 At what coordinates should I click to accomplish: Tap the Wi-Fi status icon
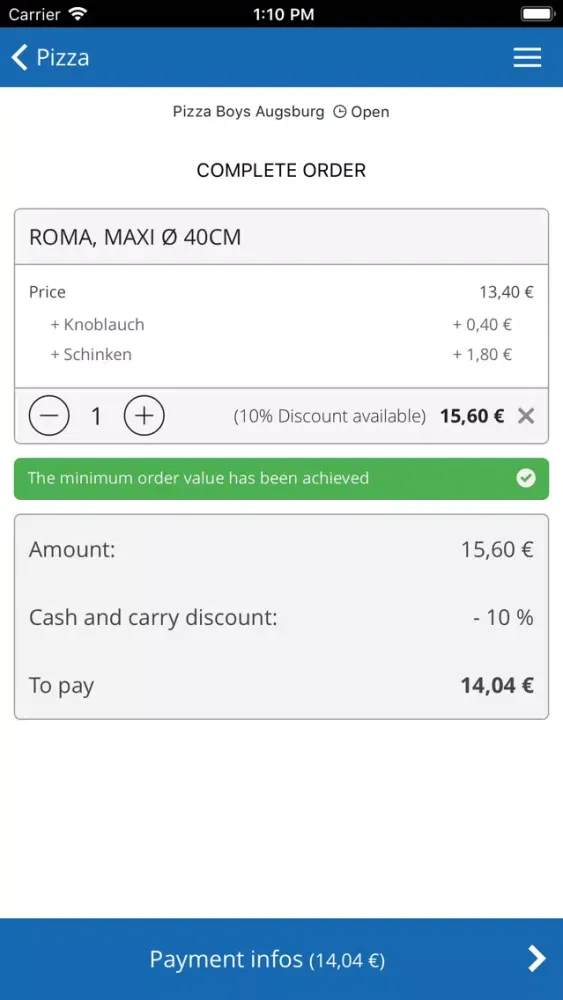click(x=78, y=13)
